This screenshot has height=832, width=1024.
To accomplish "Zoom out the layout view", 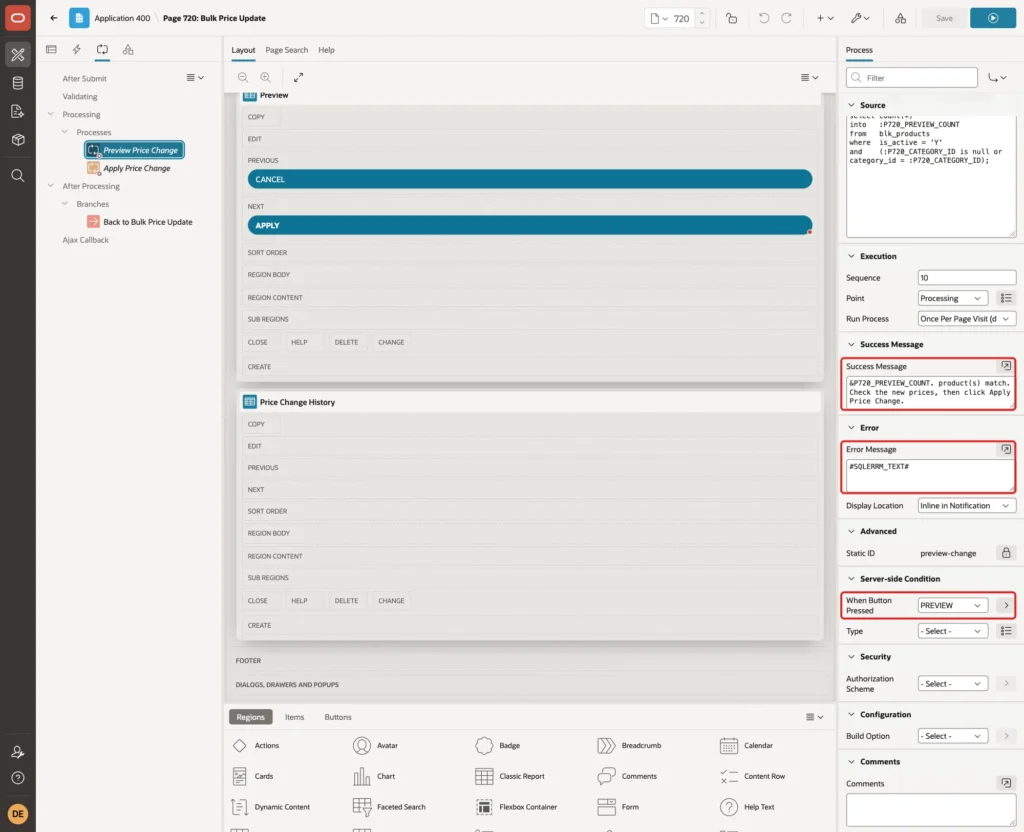I will [x=243, y=77].
